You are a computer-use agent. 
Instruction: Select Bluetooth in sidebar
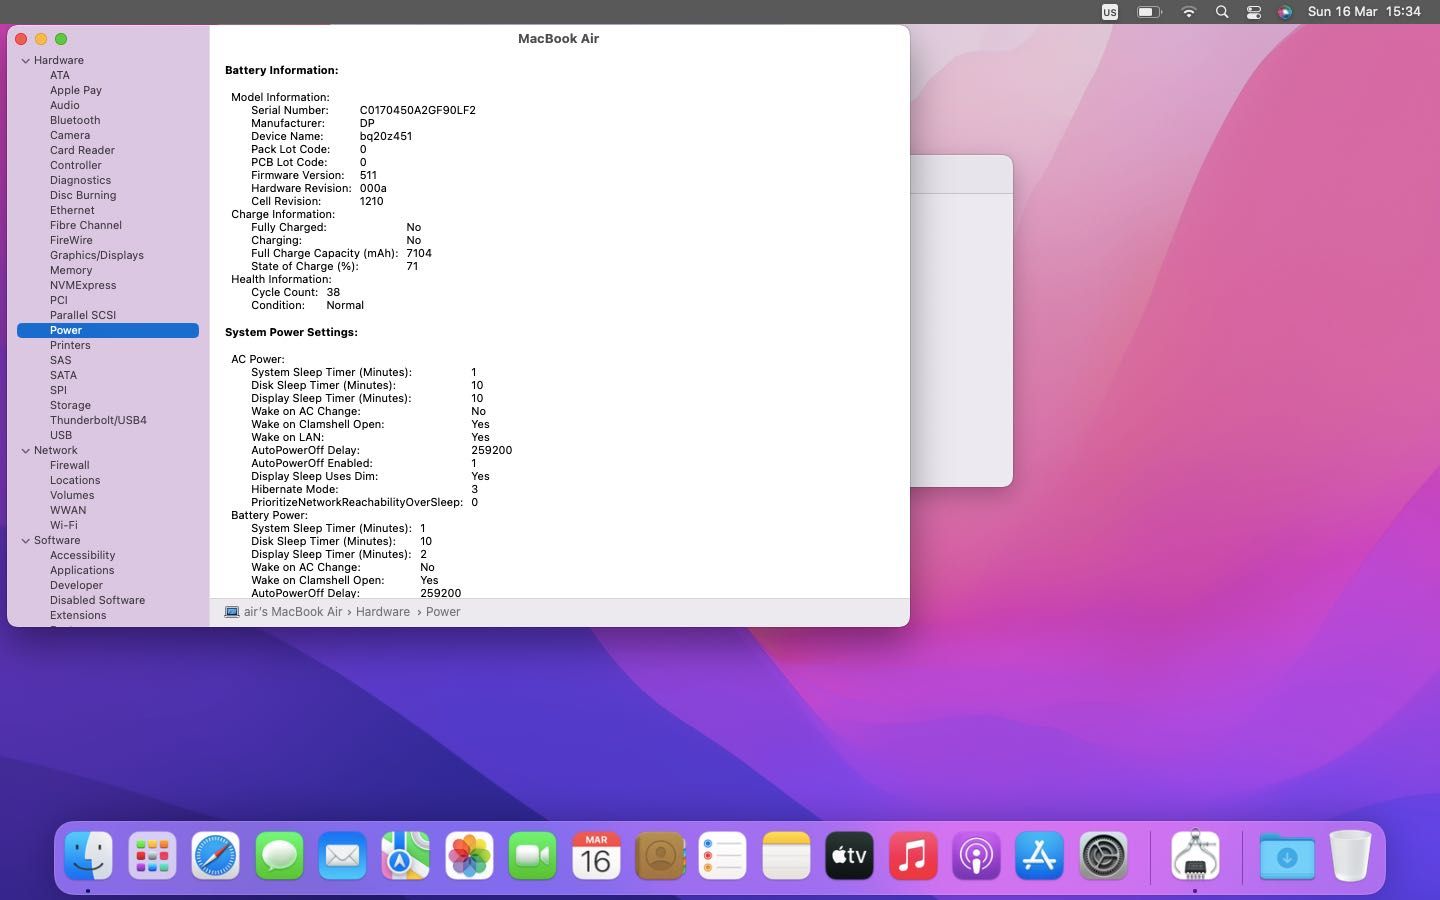click(75, 120)
